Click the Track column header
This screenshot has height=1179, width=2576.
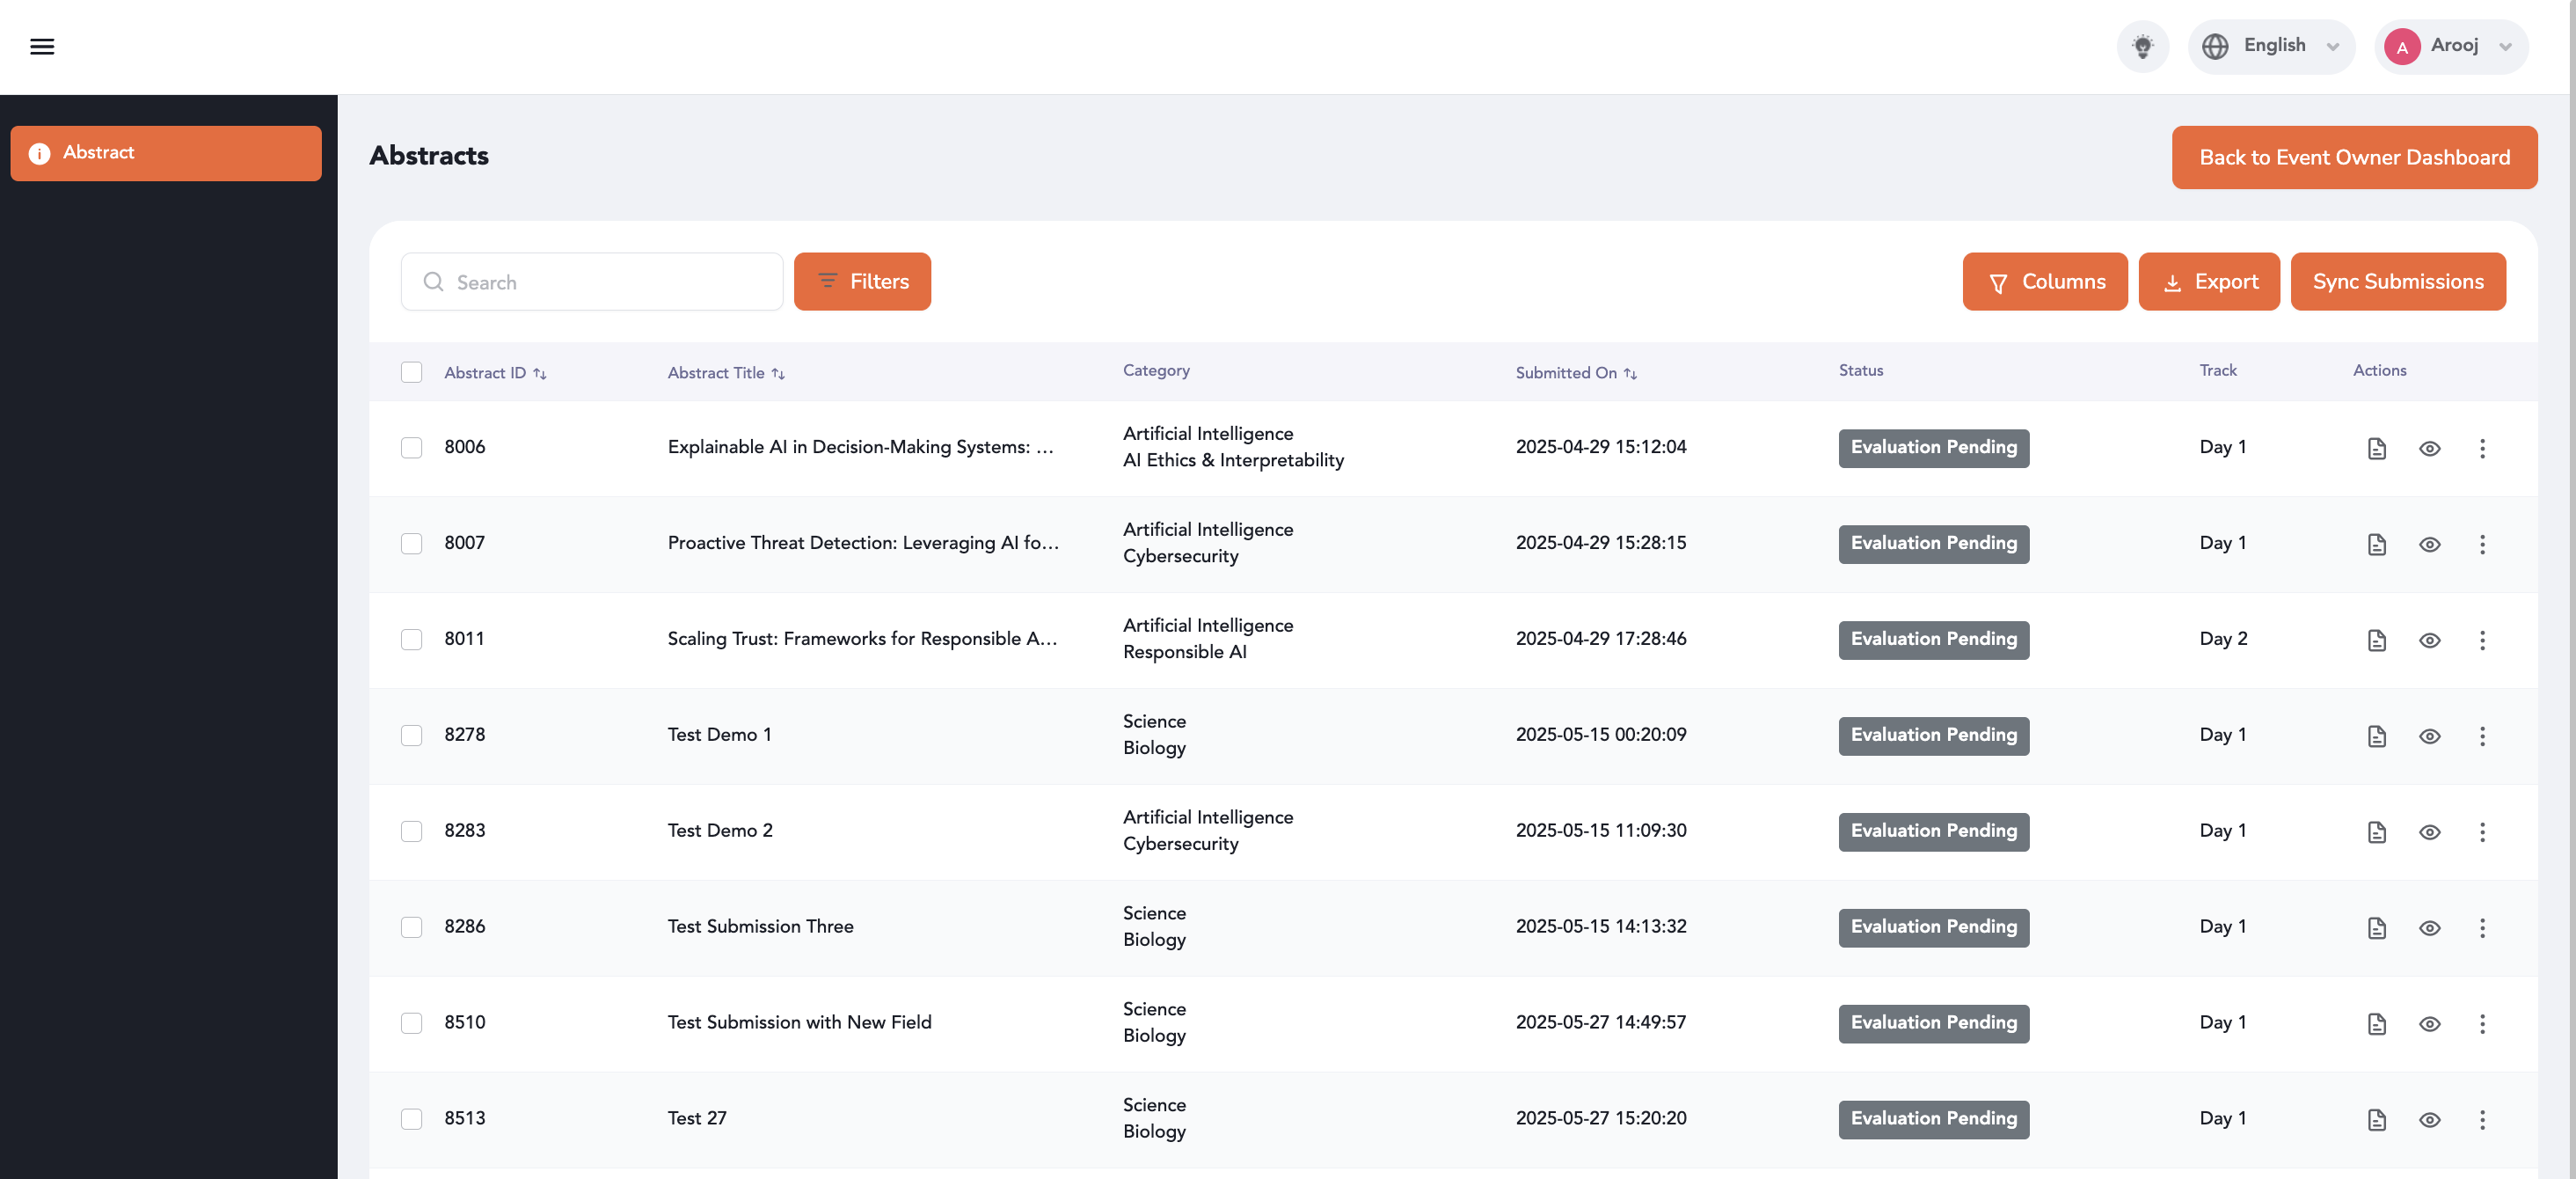click(x=2217, y=371)
